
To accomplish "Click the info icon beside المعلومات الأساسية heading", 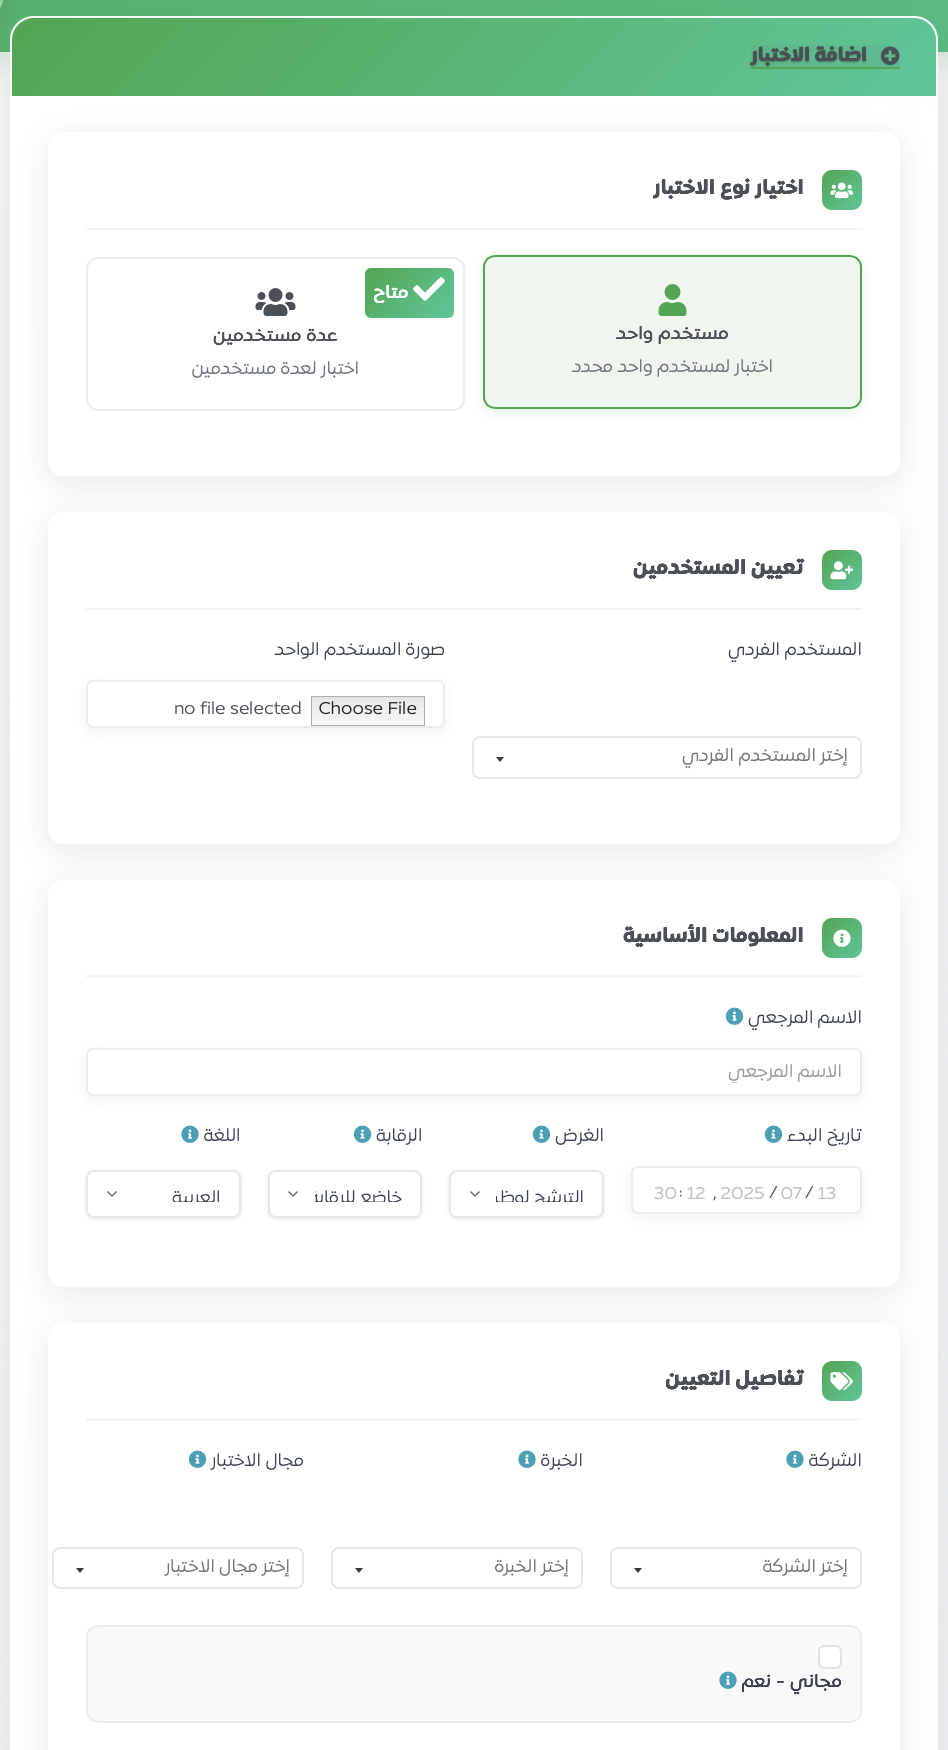I will tap(841, 938).
